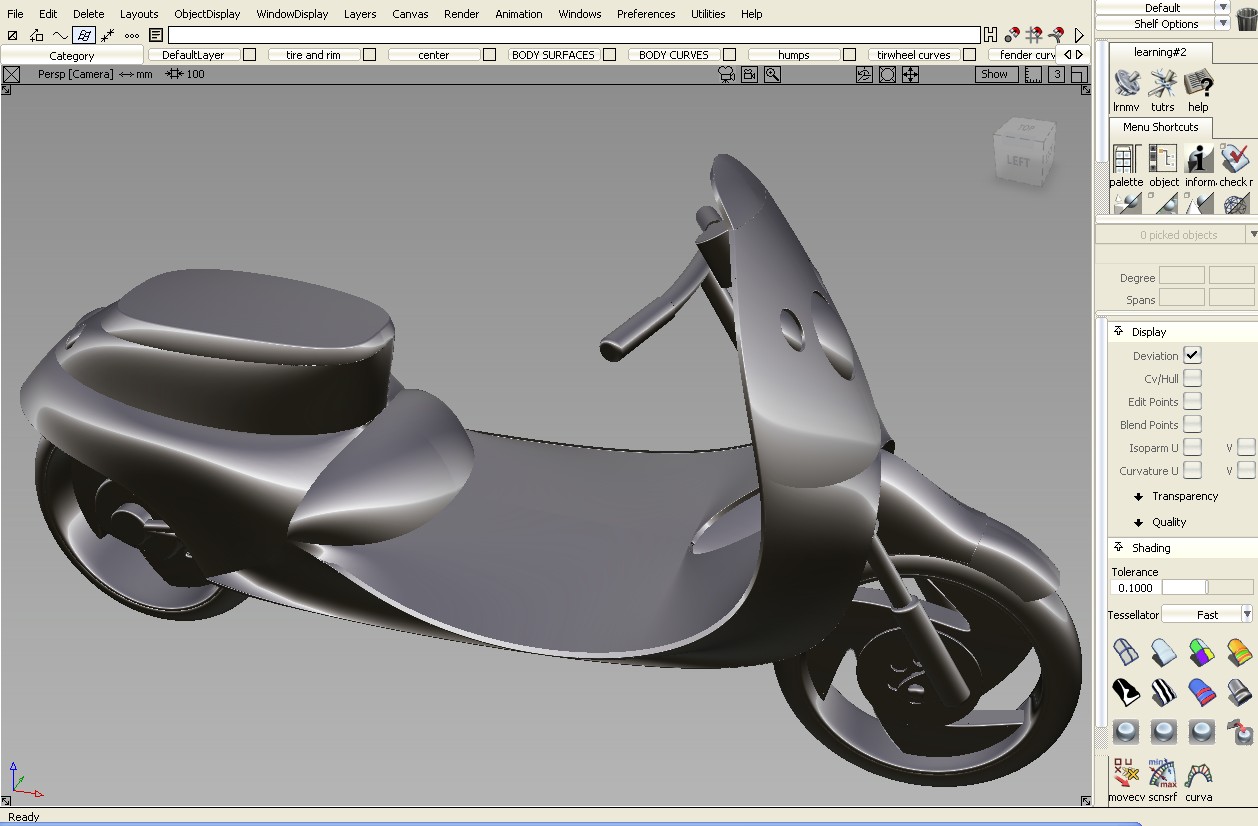The image size is (1258, 826).
Task: Click the camera icon in the viewport toolbar
Action: pos(728,73)
